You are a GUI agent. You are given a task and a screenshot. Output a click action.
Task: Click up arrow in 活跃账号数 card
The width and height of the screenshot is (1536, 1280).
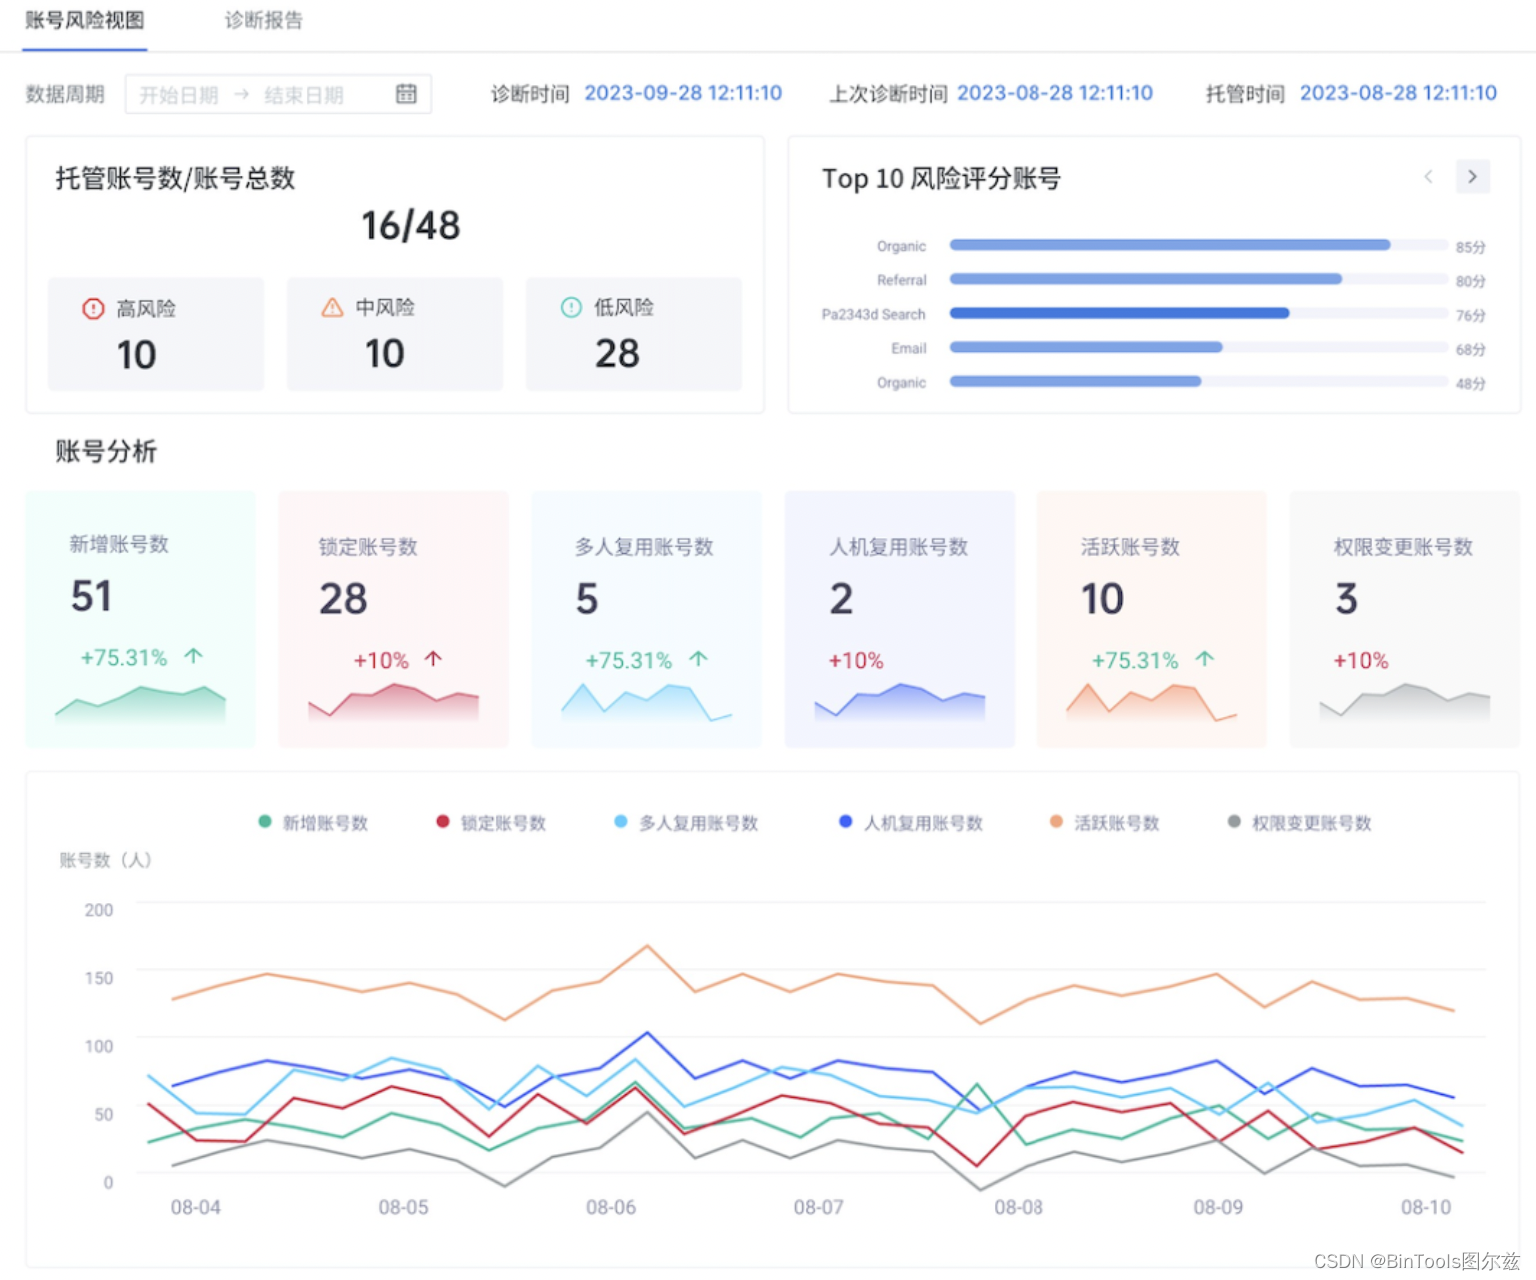point(1205,659)
